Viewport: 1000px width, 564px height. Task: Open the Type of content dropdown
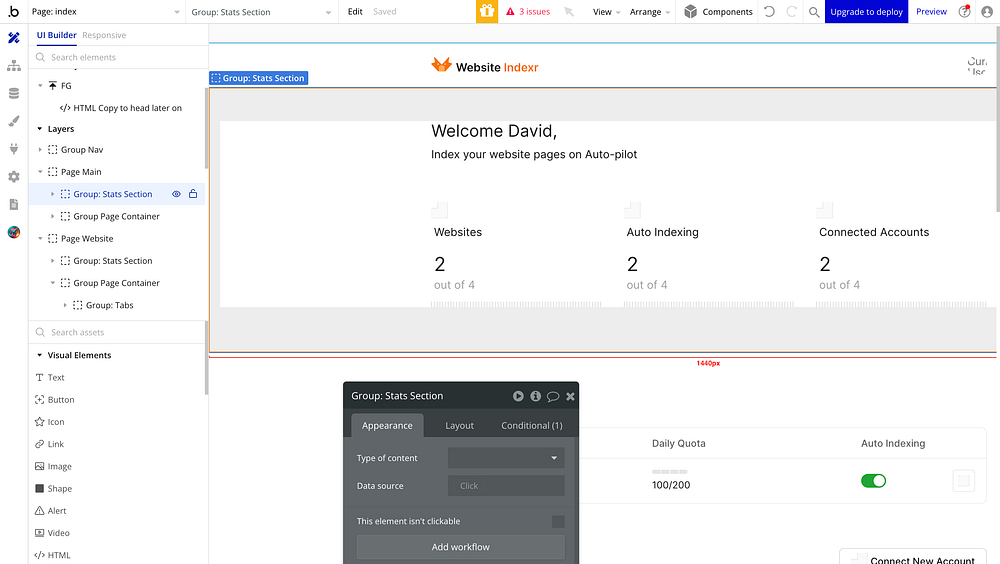(x=506, y=458)
